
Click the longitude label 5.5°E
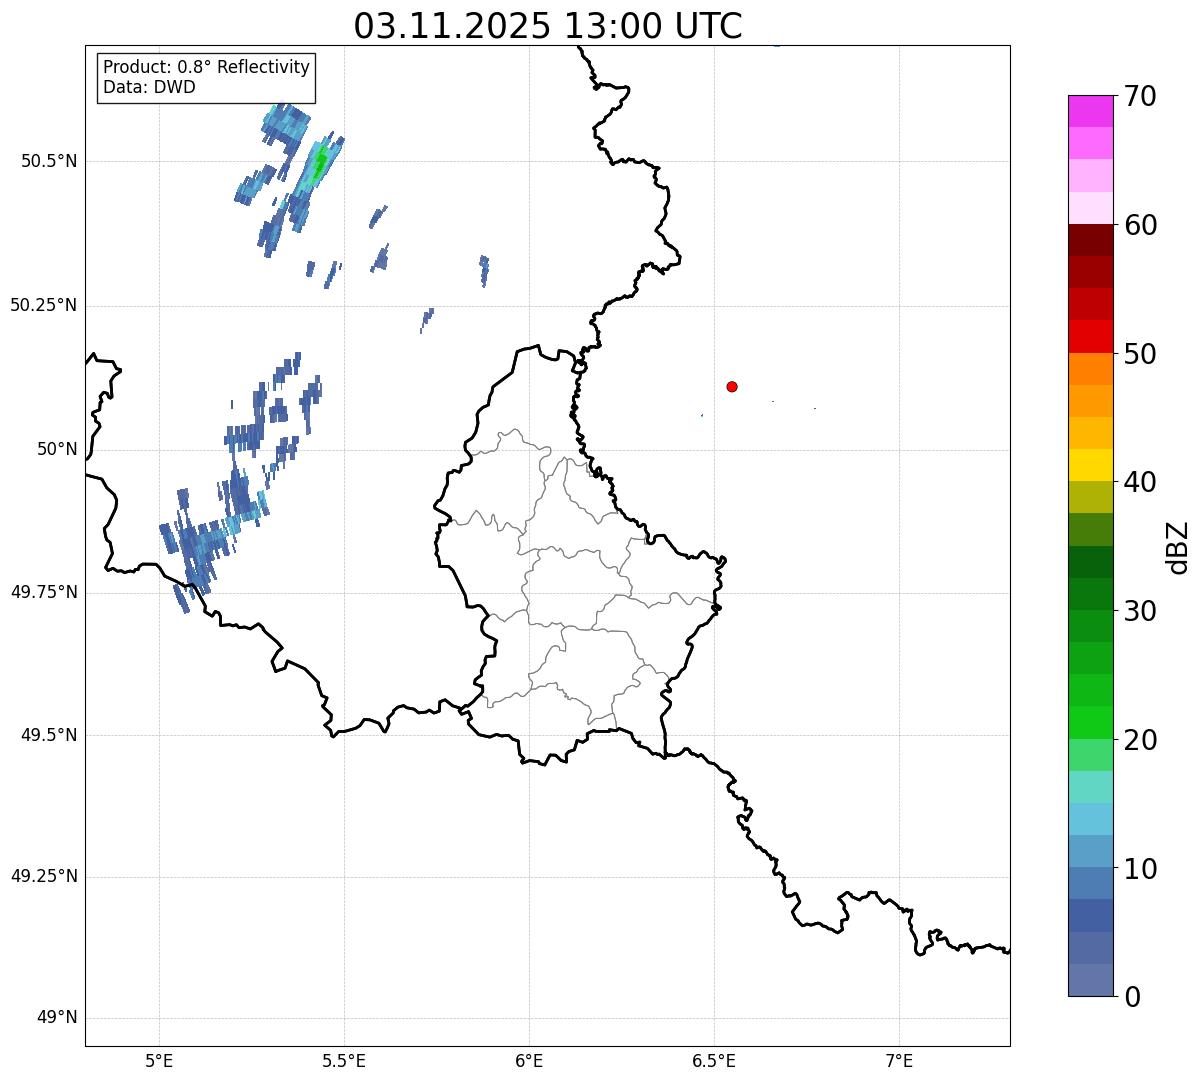pos(344,1060)
